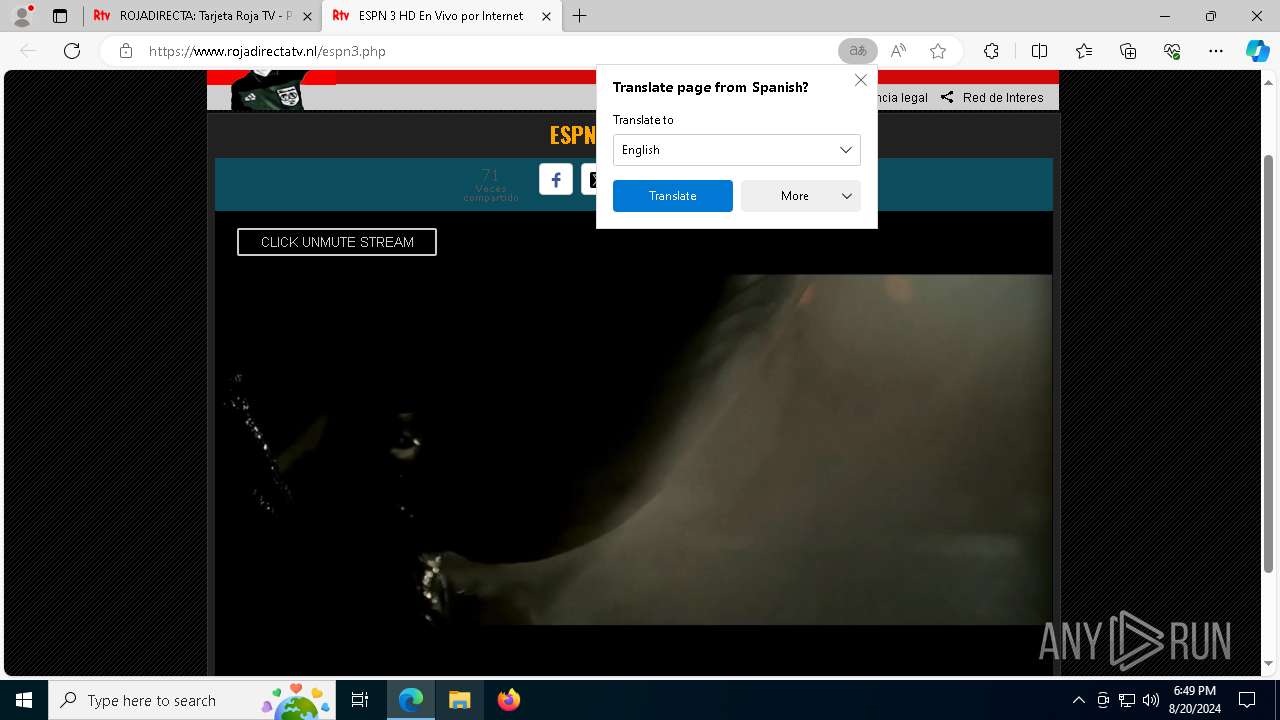
Task: Open the Copilot sidebar icon
Action: pyautogui.click(x=1257, y=51)
